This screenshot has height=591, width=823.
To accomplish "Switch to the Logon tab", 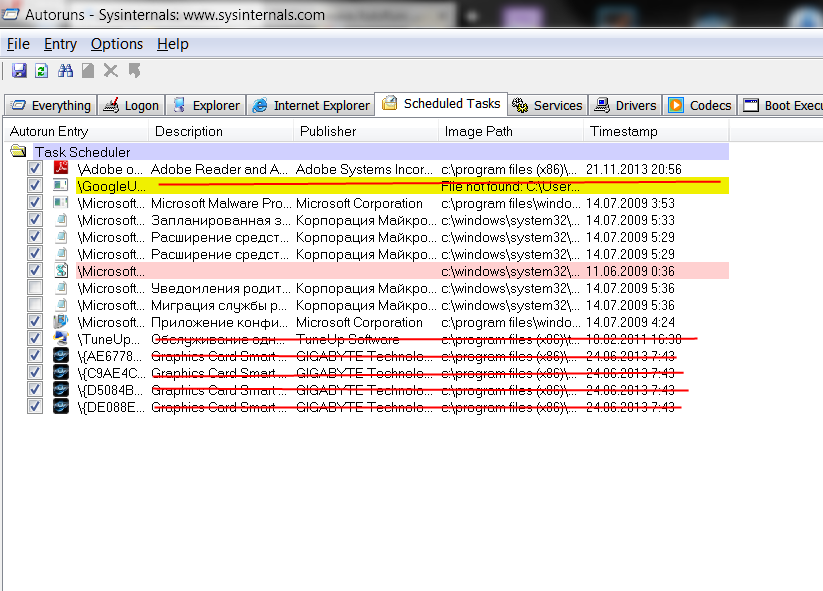I will [132, 105].
